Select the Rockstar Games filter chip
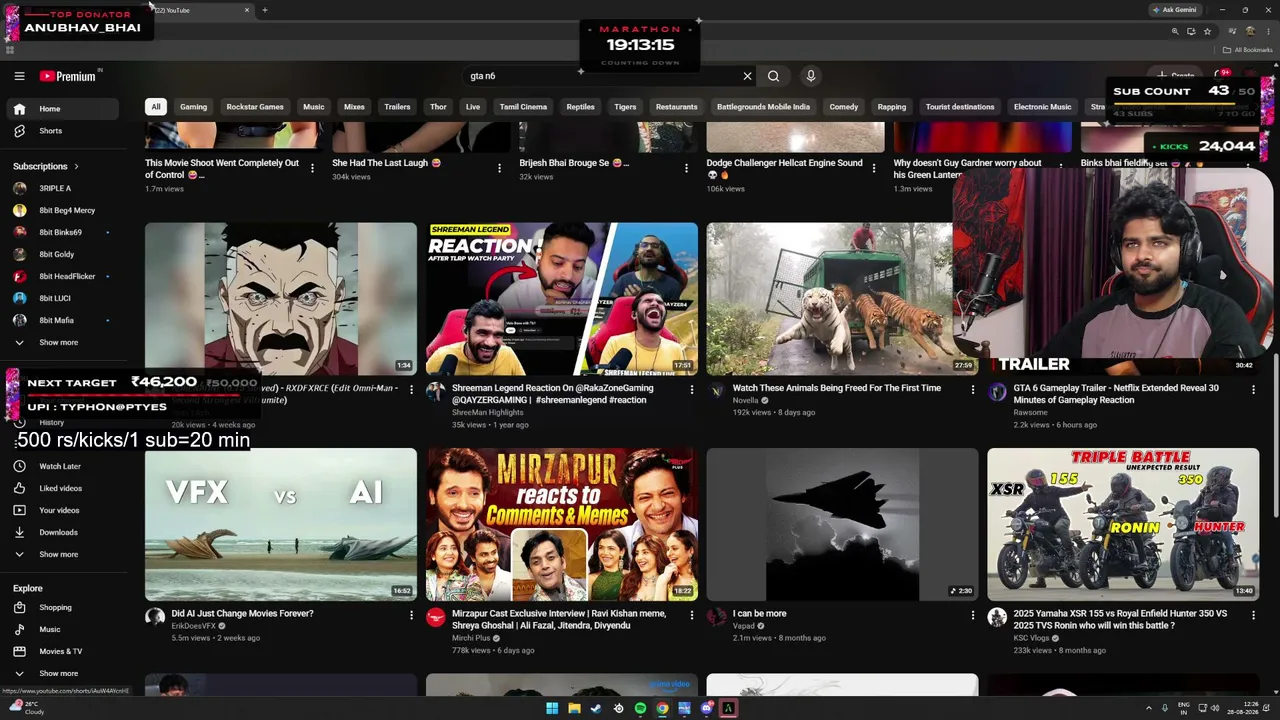 coord(255,107)
